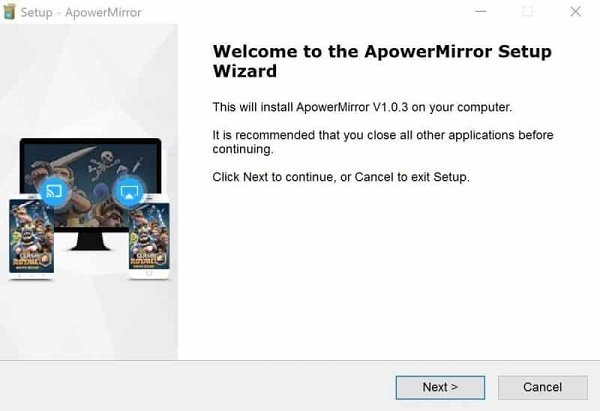Click the Clash Royale logo on left phone
Viewport: 600px width, 411px height.
point(32,259)
